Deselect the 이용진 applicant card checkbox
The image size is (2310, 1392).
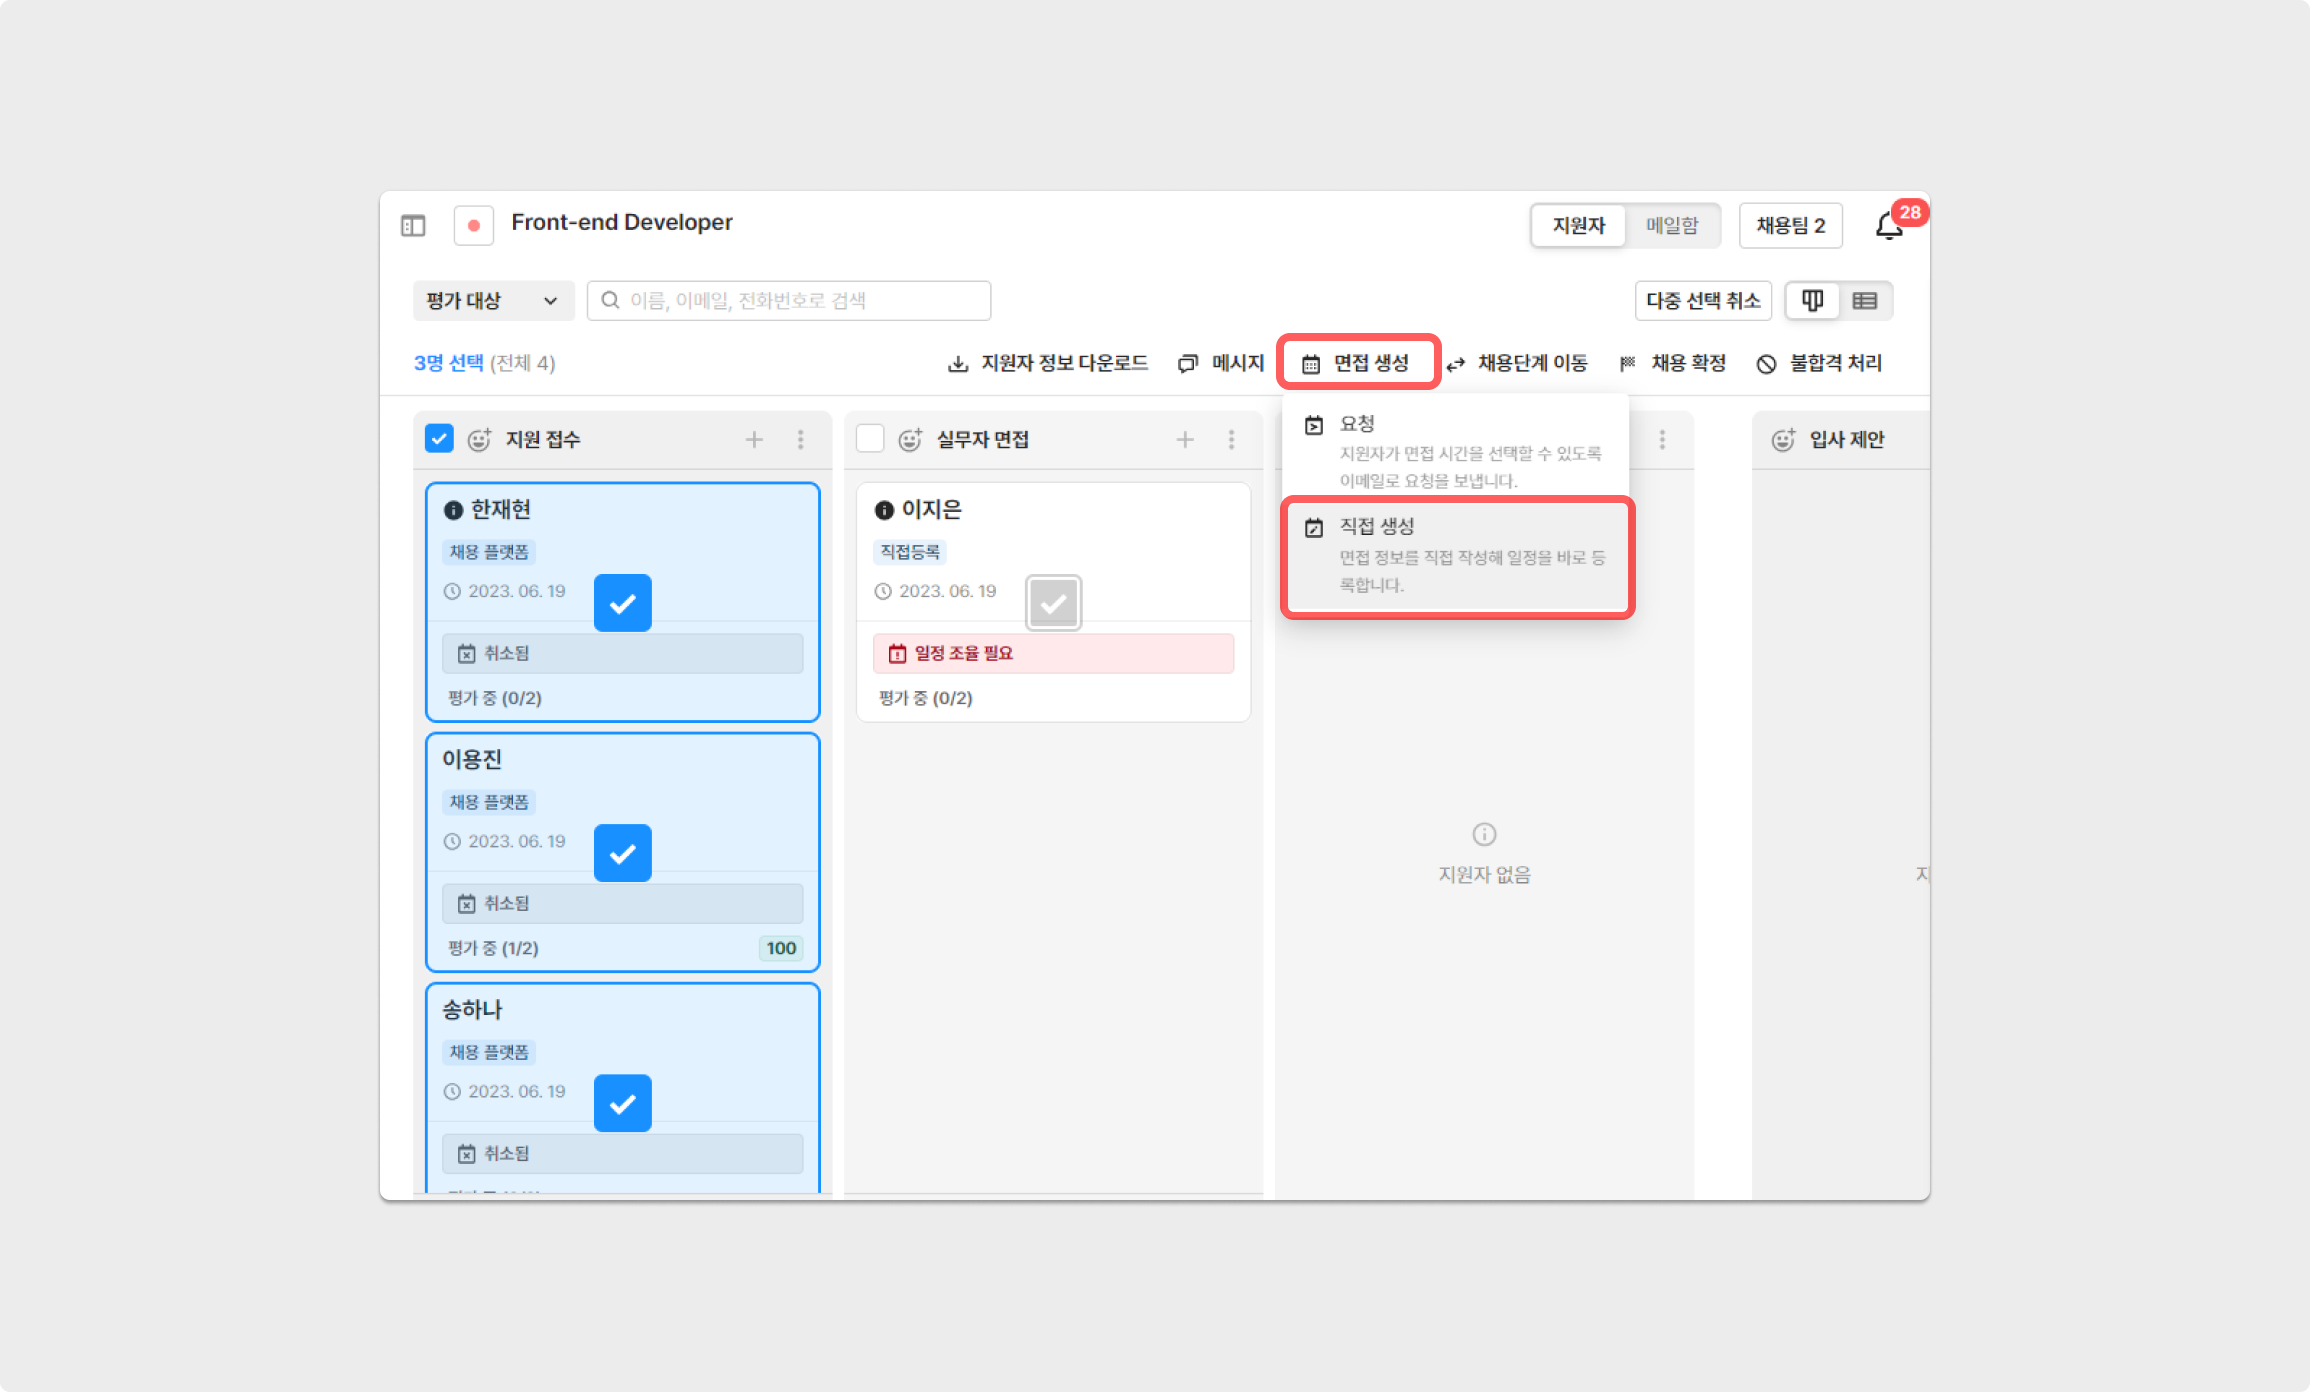(622, 853)
